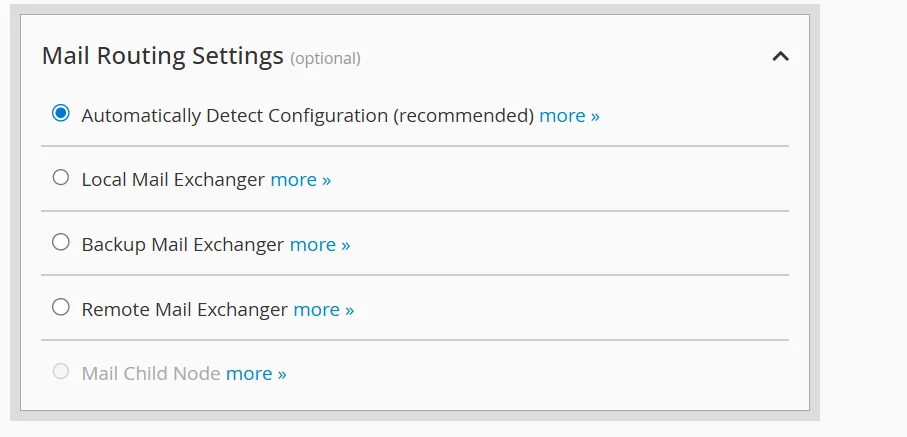Click the Backup Mail Exchanger label text
This screenshot has width=907, height=437.
[183, 245]
